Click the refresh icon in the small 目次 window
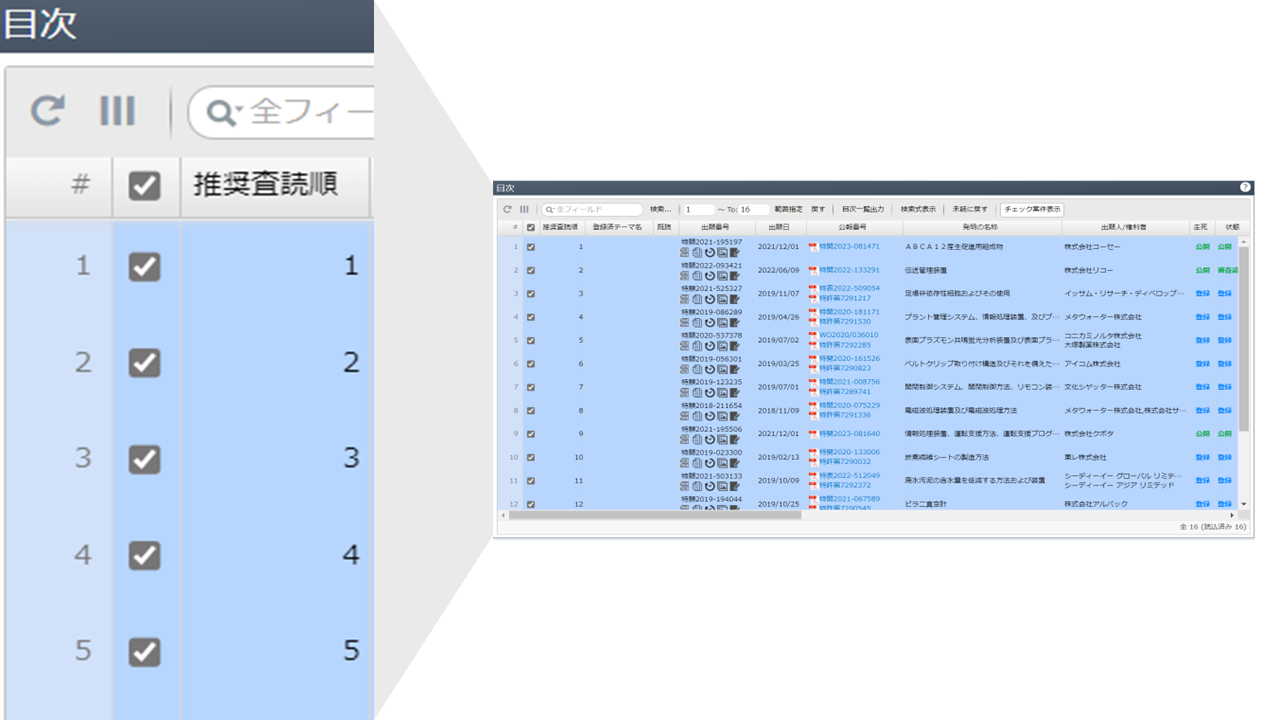1280x720 pixels. point(507,210)
